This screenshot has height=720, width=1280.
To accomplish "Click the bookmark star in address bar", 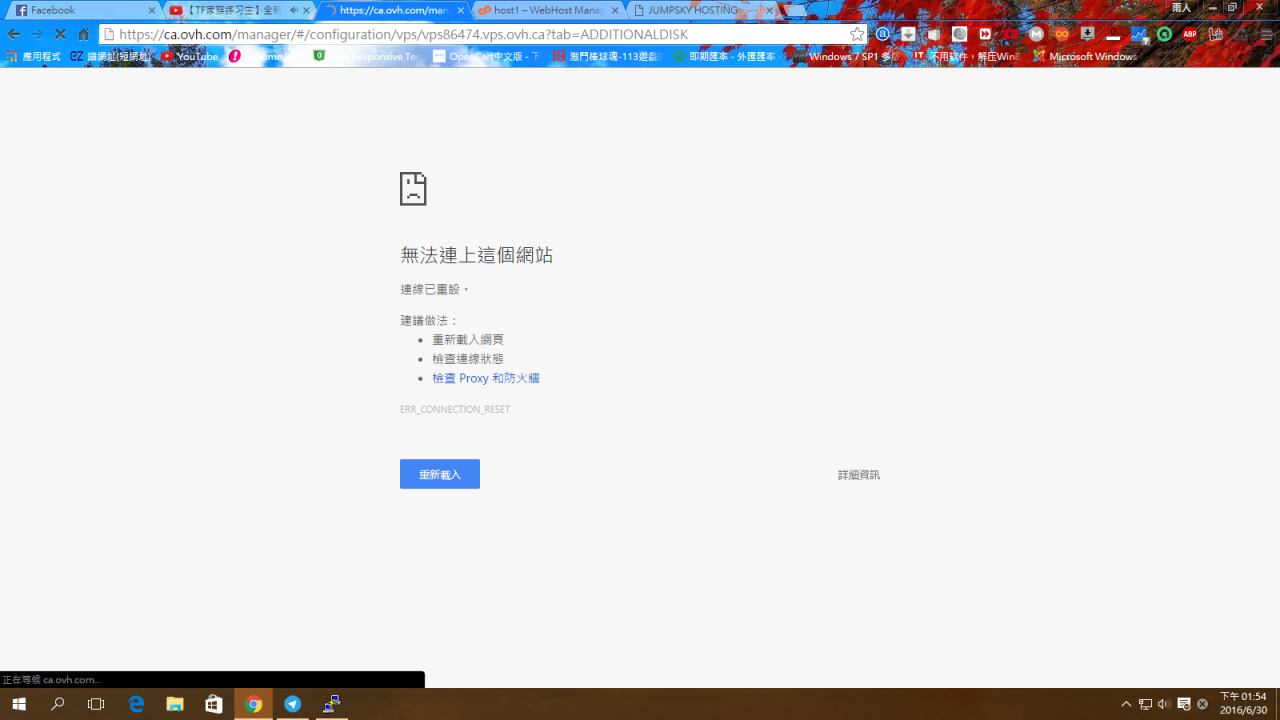I will pos(857,34).
